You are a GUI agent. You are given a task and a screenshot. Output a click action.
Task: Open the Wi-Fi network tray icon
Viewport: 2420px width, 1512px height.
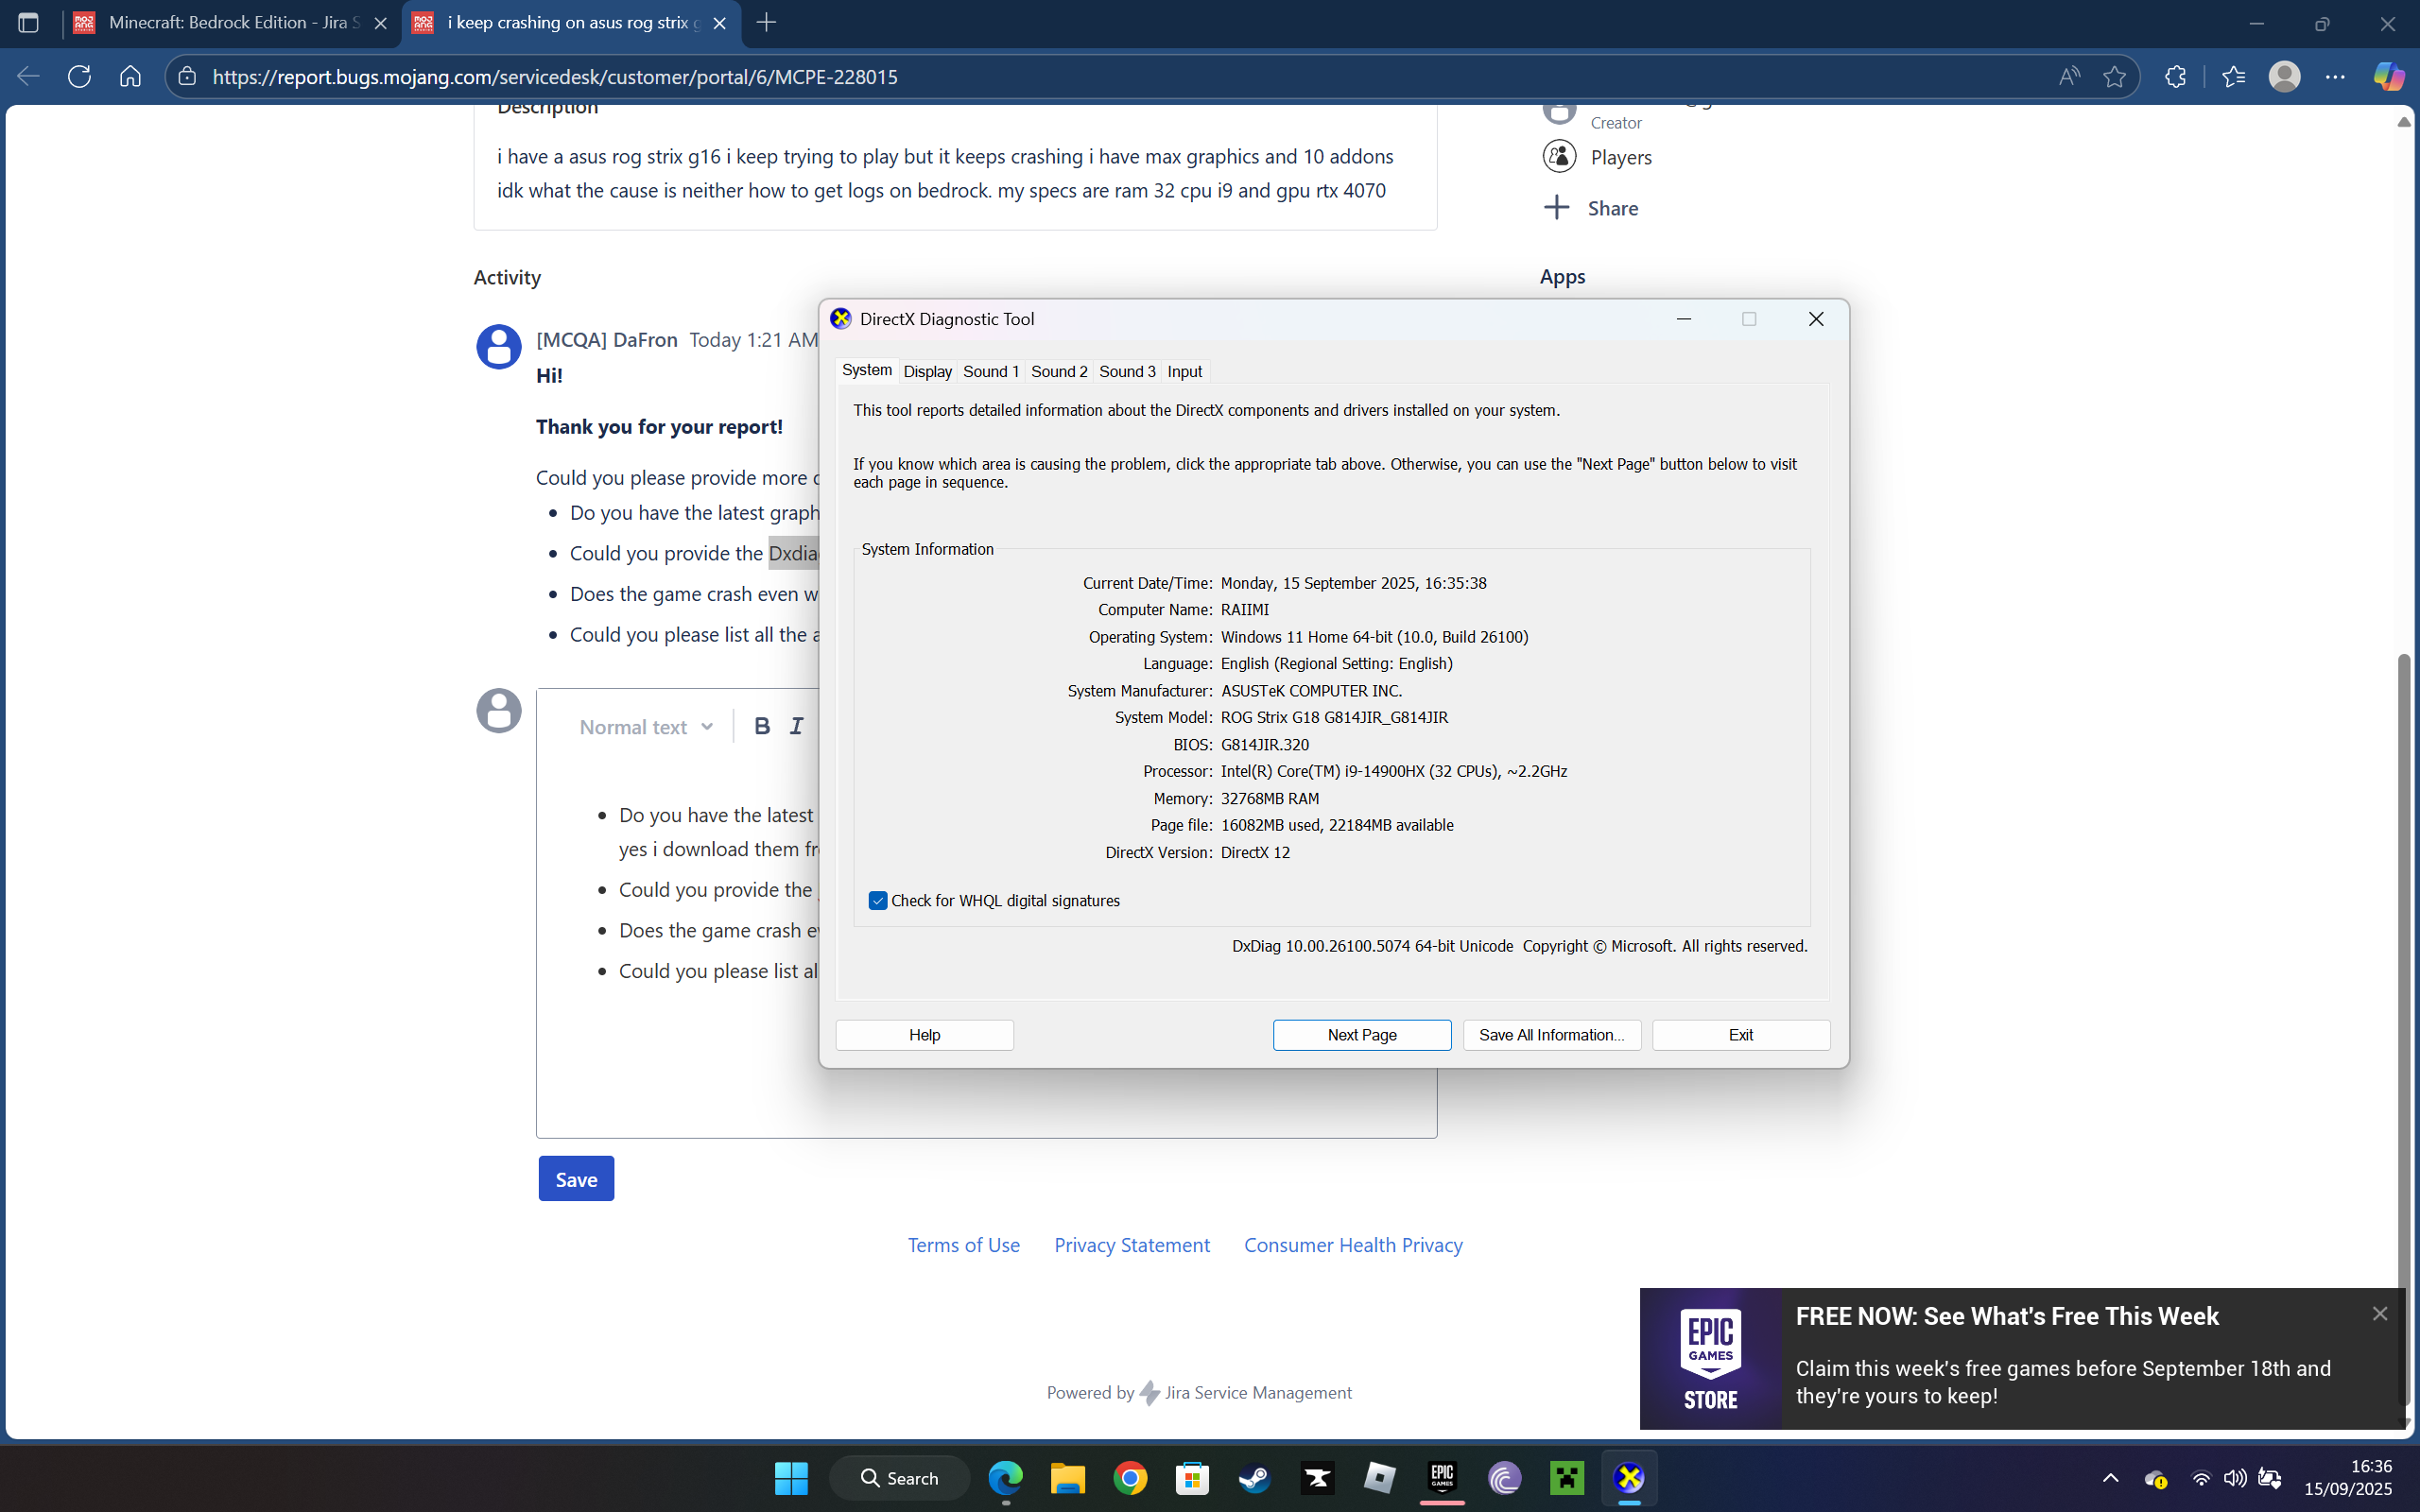coord(2201,1478)
